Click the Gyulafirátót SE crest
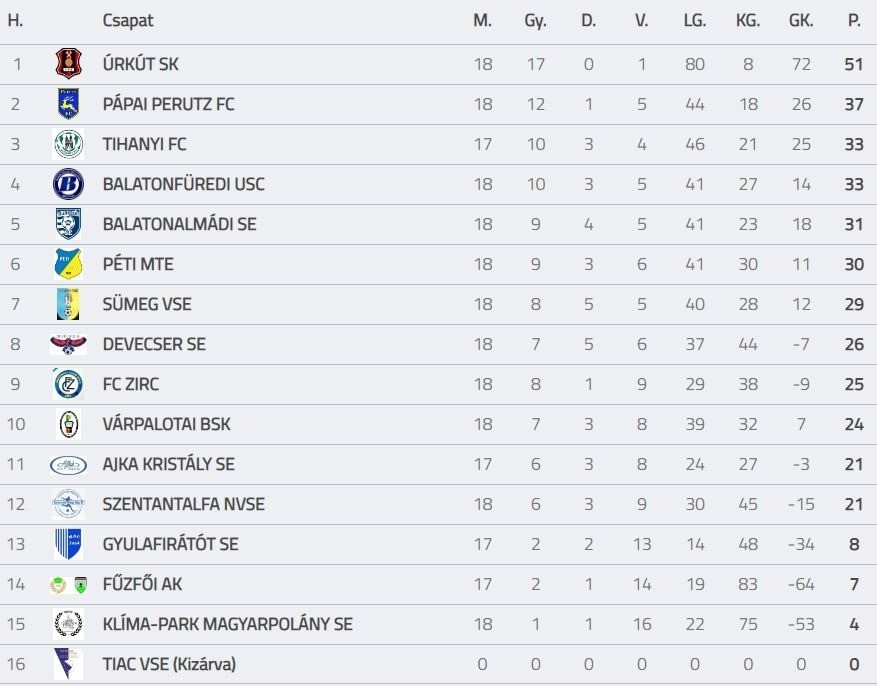Viewport: 877px width, 686px height. pos(68,544)
